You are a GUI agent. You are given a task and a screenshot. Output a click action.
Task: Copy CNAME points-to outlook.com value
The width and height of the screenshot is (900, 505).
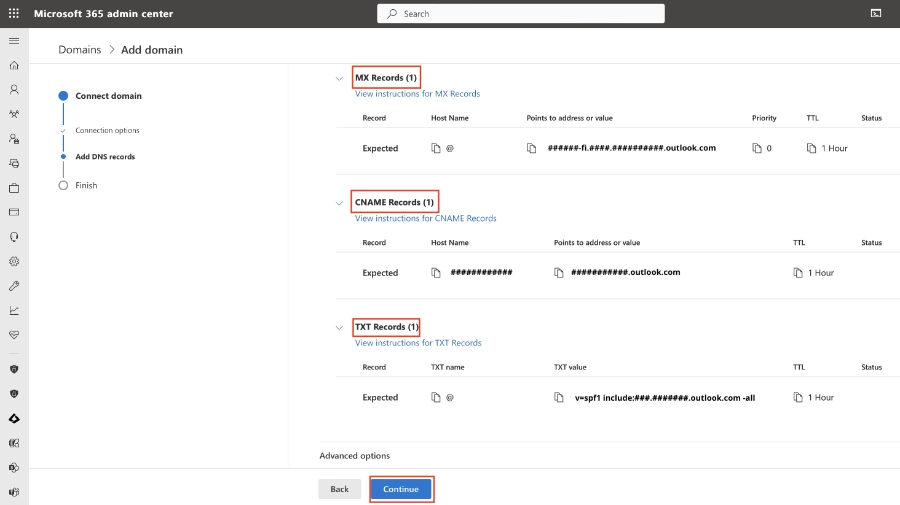(x=558, y=273)
